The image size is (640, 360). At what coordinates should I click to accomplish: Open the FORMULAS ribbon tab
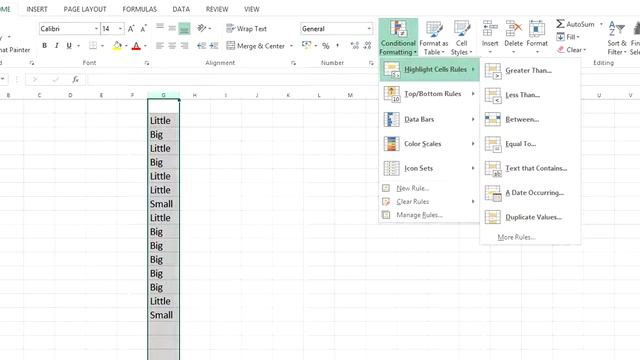140,9
